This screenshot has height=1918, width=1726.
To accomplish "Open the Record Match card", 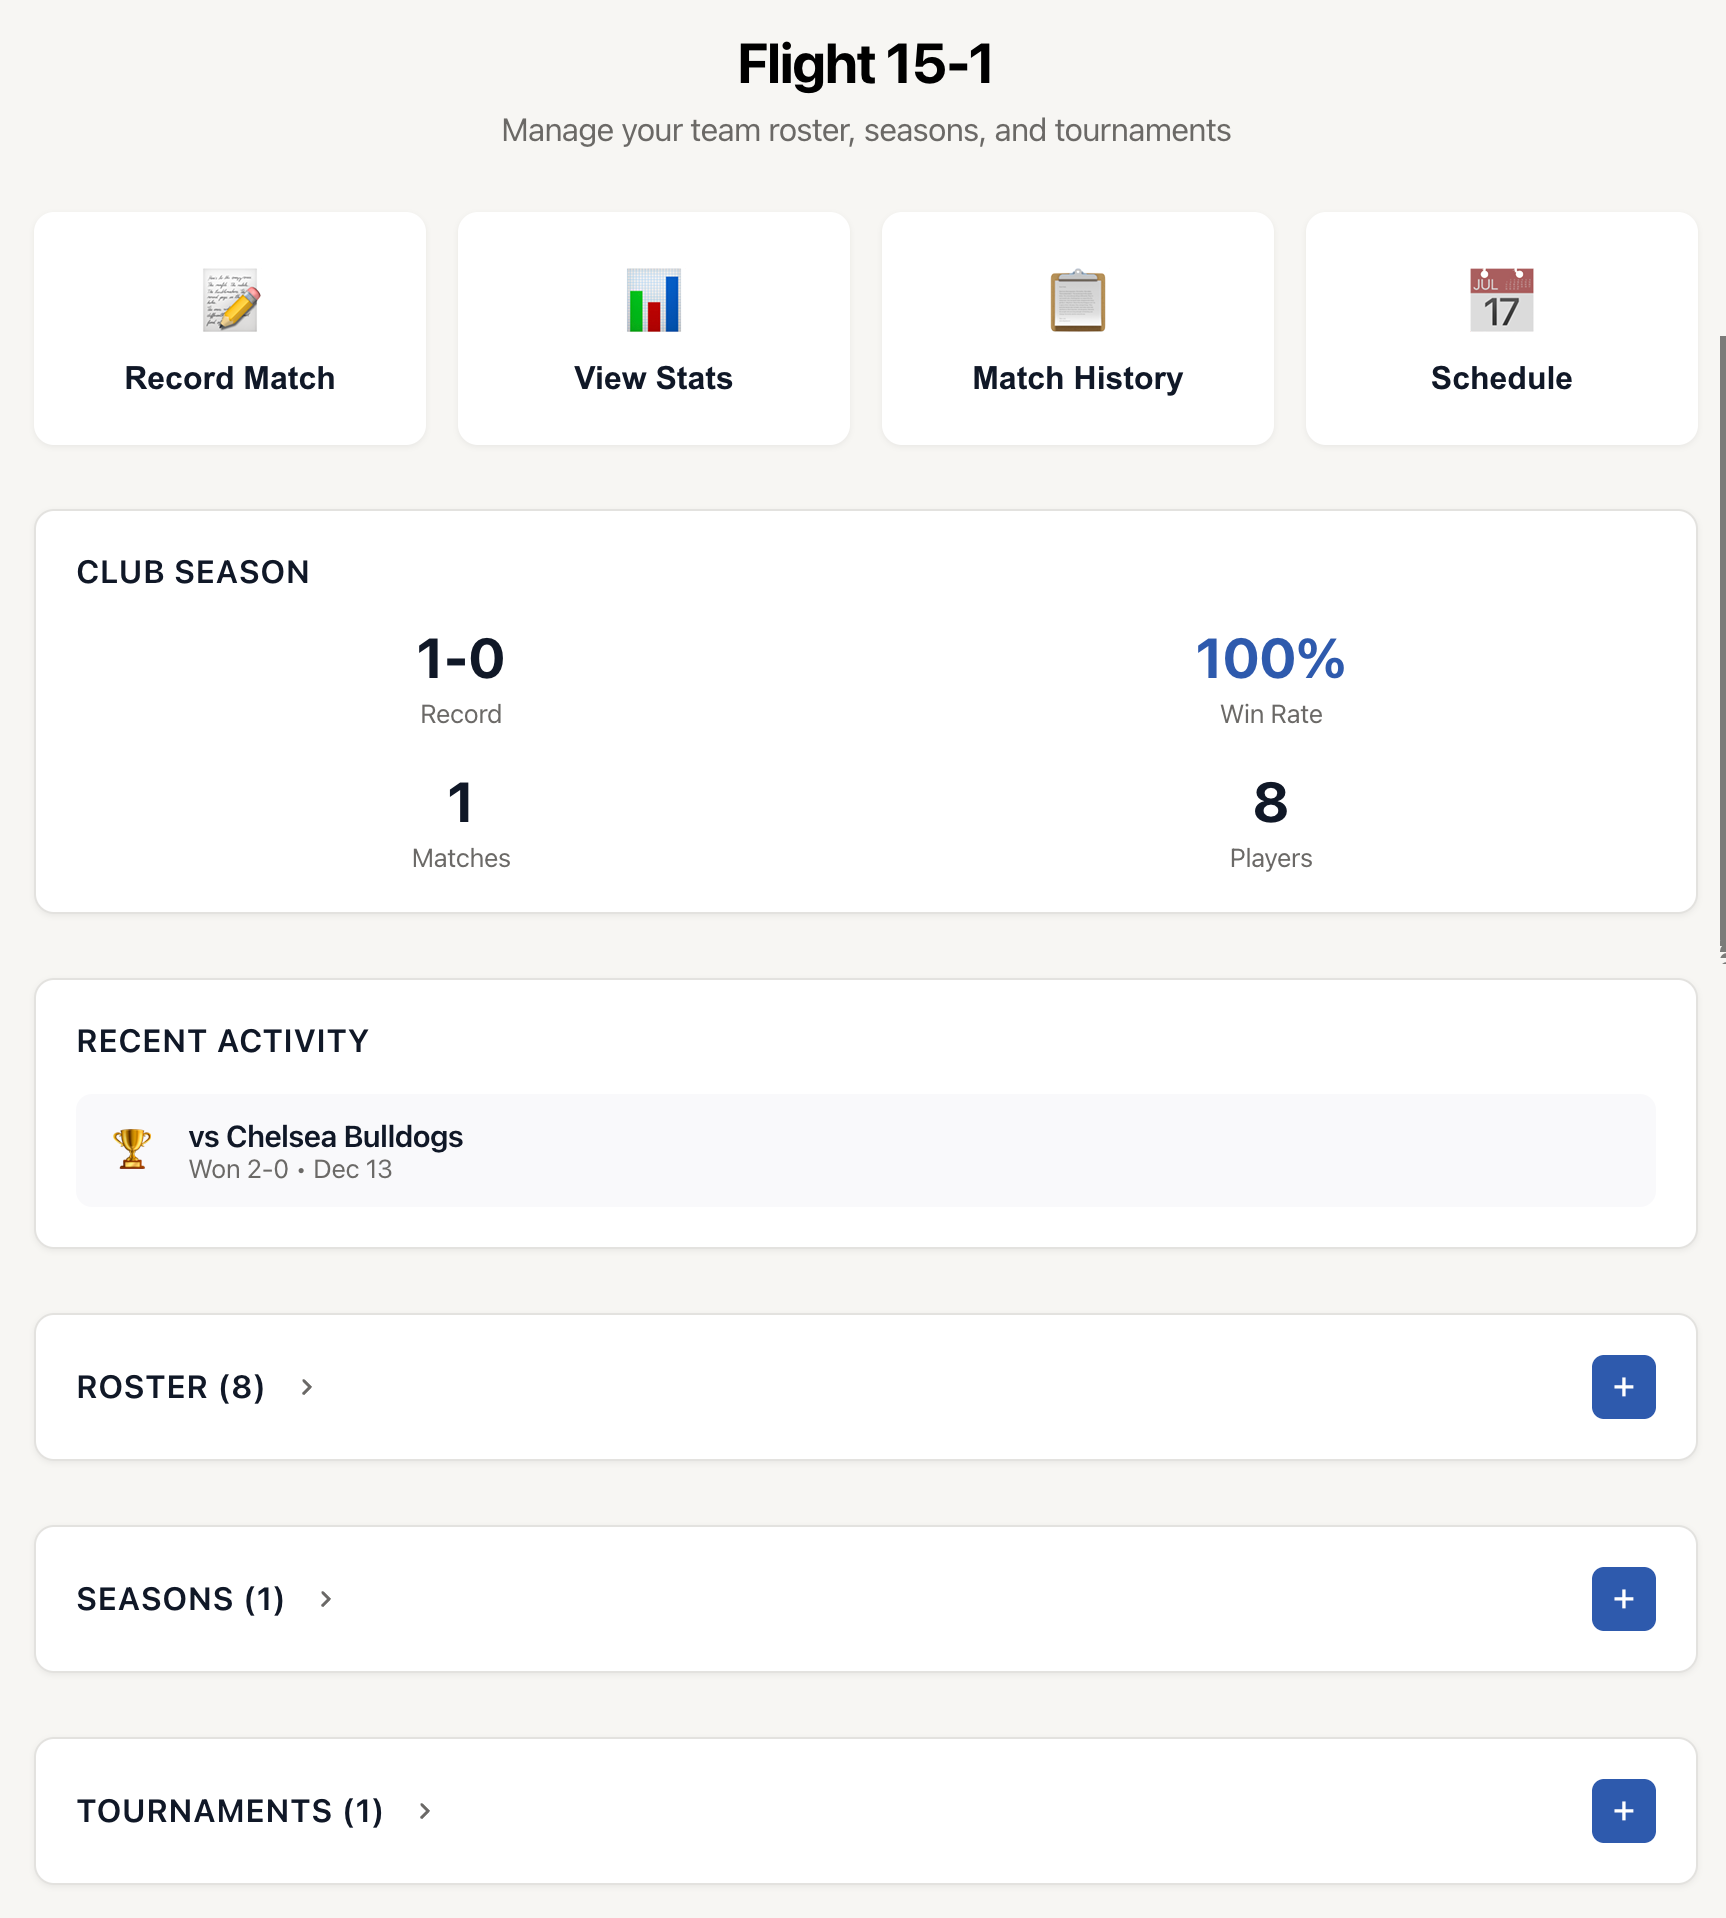I will pyautogui.click(x=230, y=328).
